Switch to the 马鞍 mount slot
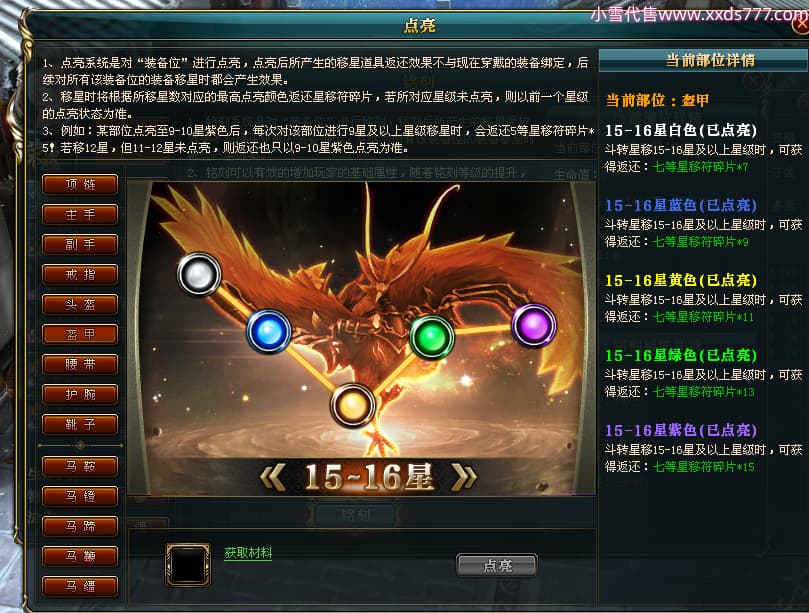 click(x=80, y=466)
